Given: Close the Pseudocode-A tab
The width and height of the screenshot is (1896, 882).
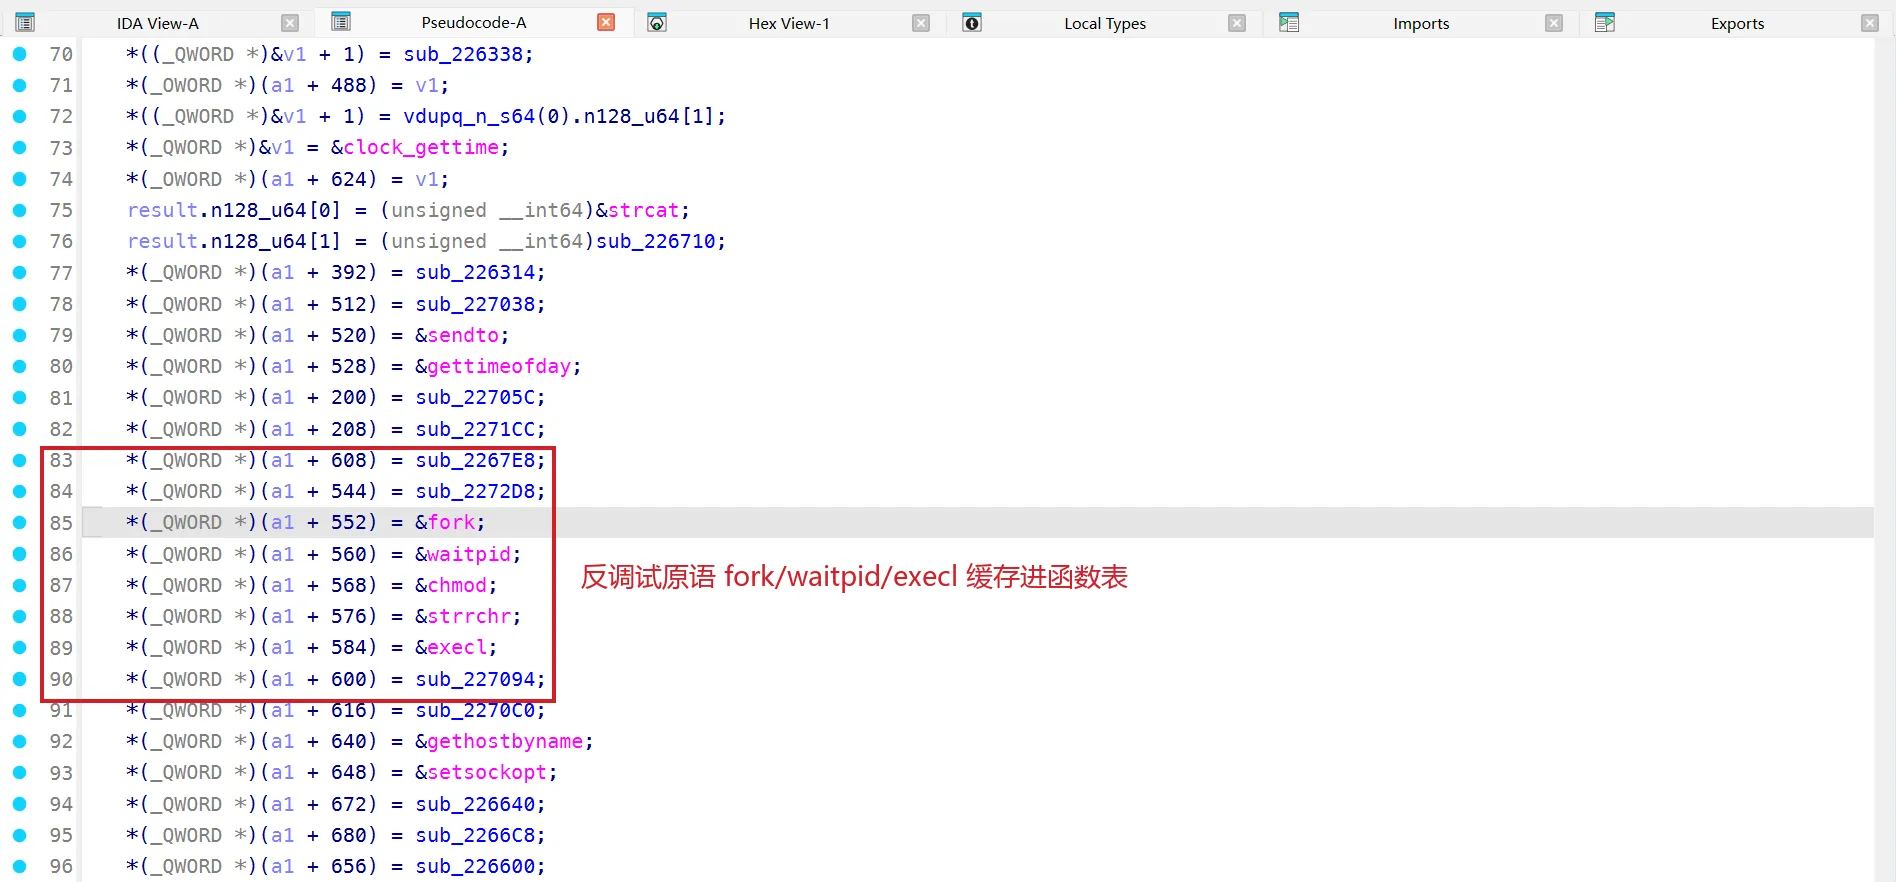Looking at the screenshot, I should point(606,22).
